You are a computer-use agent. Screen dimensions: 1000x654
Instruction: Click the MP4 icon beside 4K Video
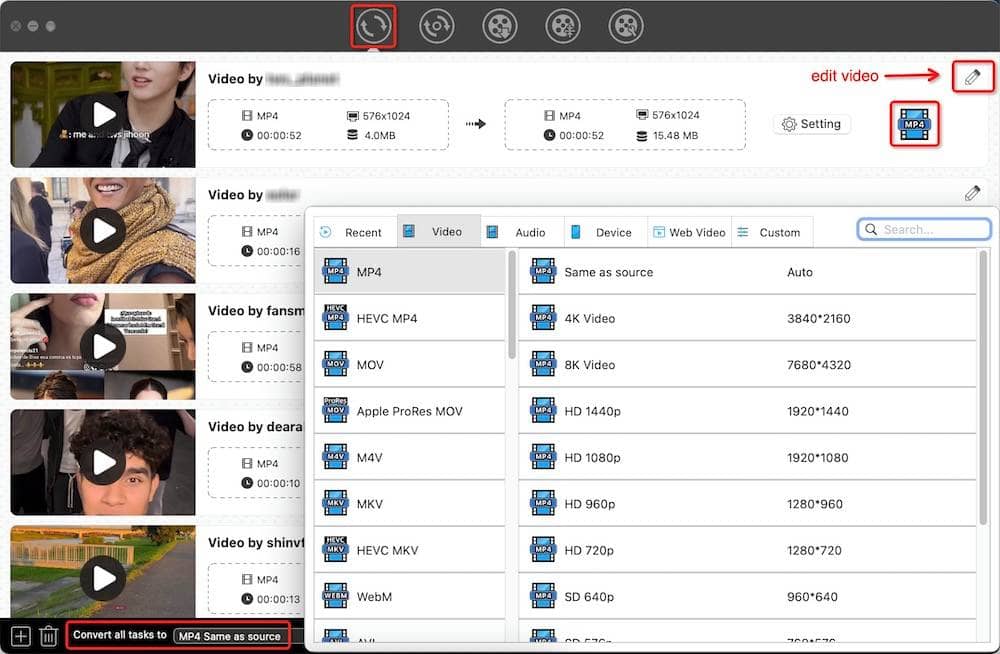click(543, 318)
